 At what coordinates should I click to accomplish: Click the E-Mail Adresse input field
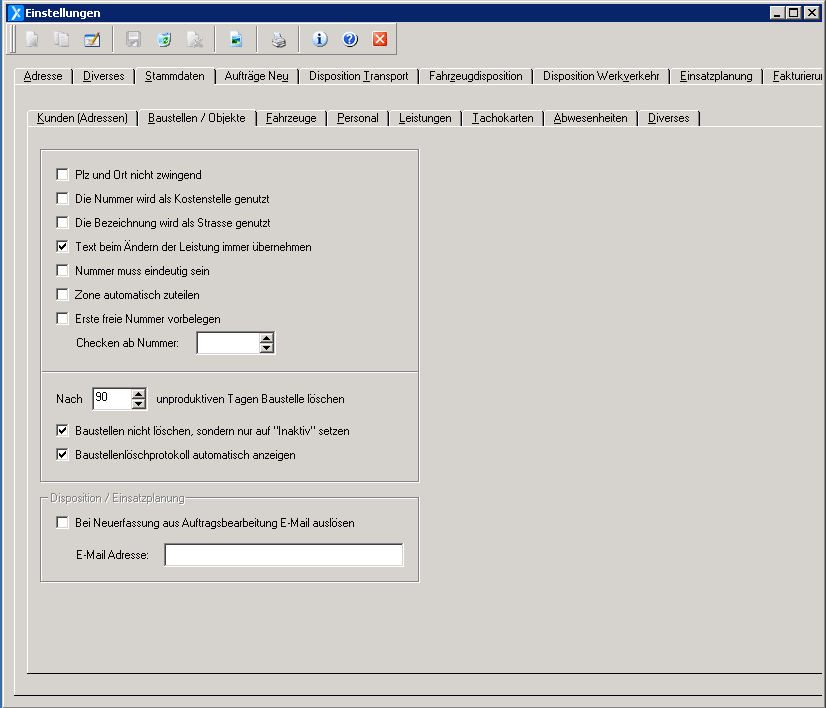pos(283,555)
